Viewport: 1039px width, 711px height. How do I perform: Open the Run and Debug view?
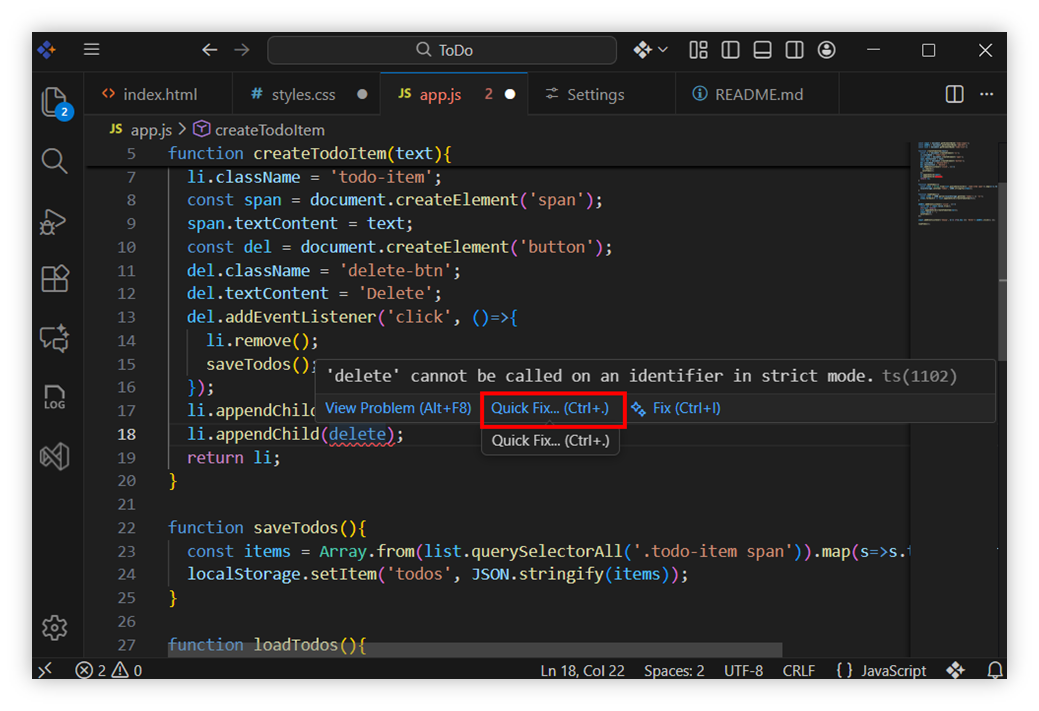[x=54, y=221]
